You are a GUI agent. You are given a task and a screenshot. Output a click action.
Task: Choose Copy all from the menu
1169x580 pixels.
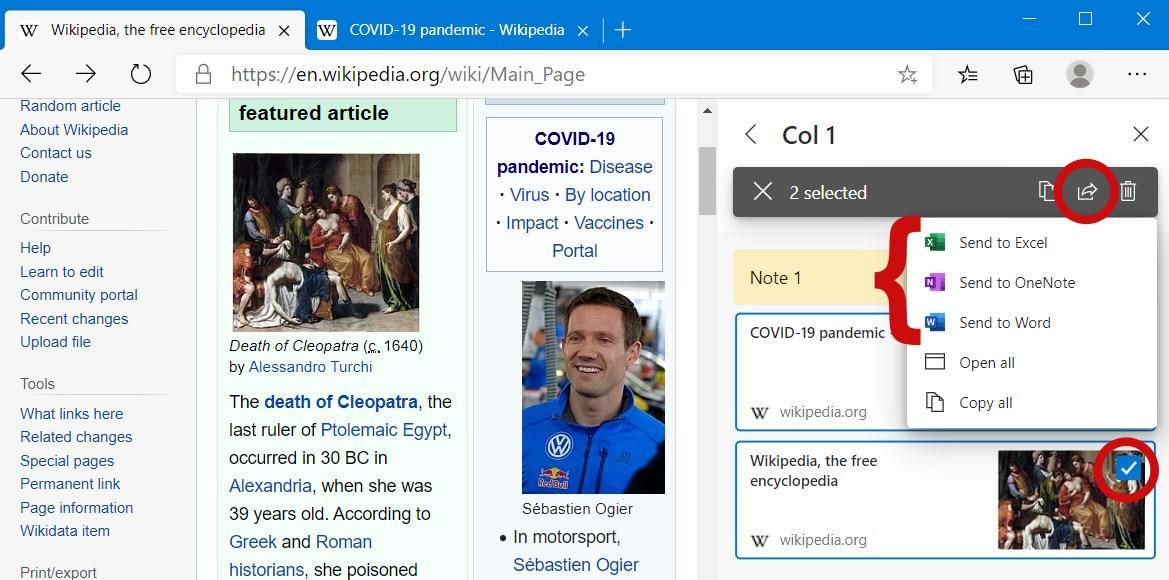(1032, 403)
